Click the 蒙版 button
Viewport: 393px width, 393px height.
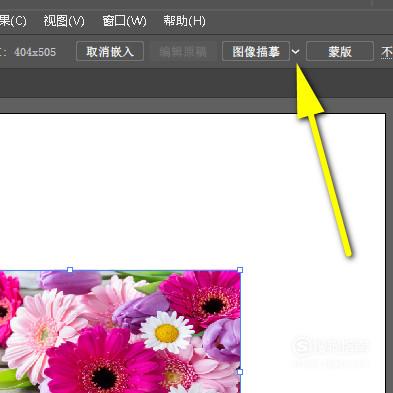(340, 51)
